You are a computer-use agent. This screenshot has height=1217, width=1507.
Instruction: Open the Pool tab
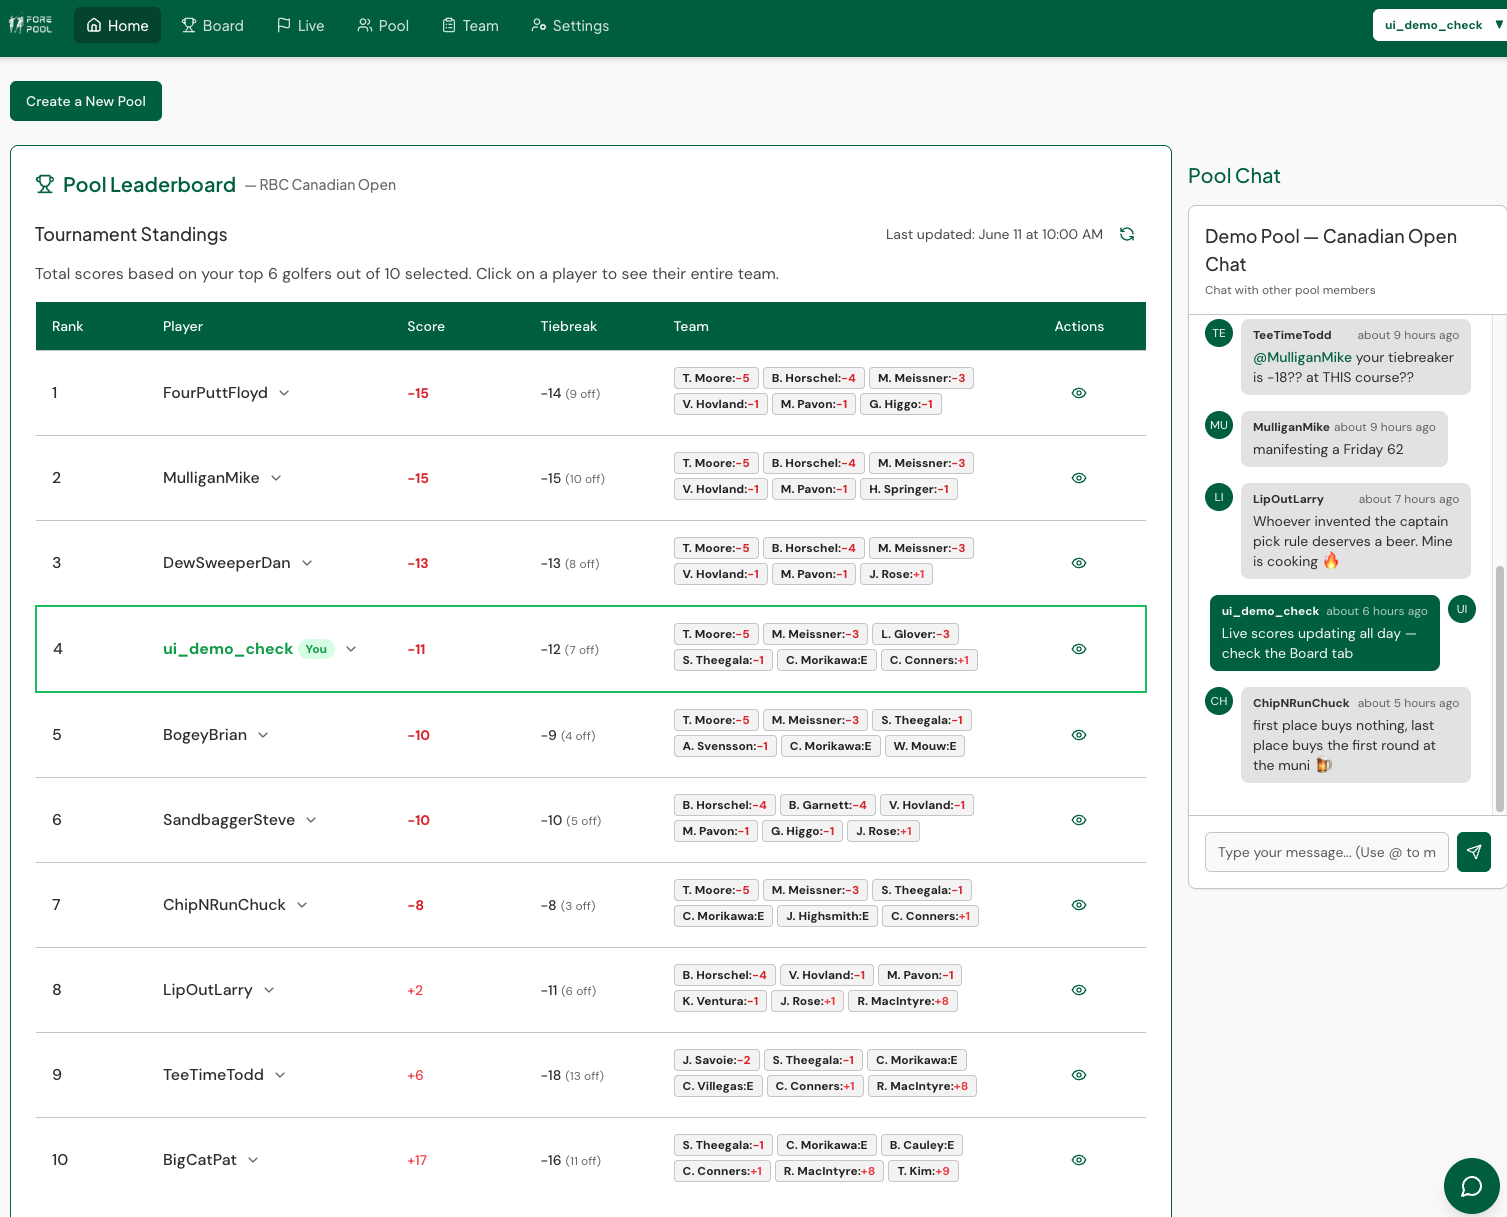tap(383, 25)
